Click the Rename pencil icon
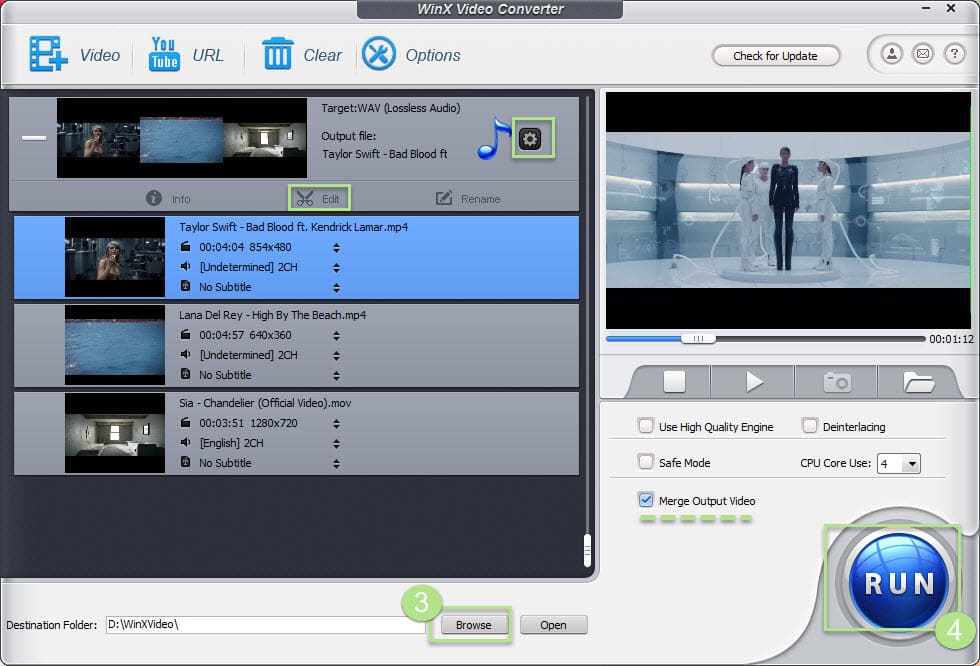The height and width of the screenshot is (666, 980). pos(444,198)
